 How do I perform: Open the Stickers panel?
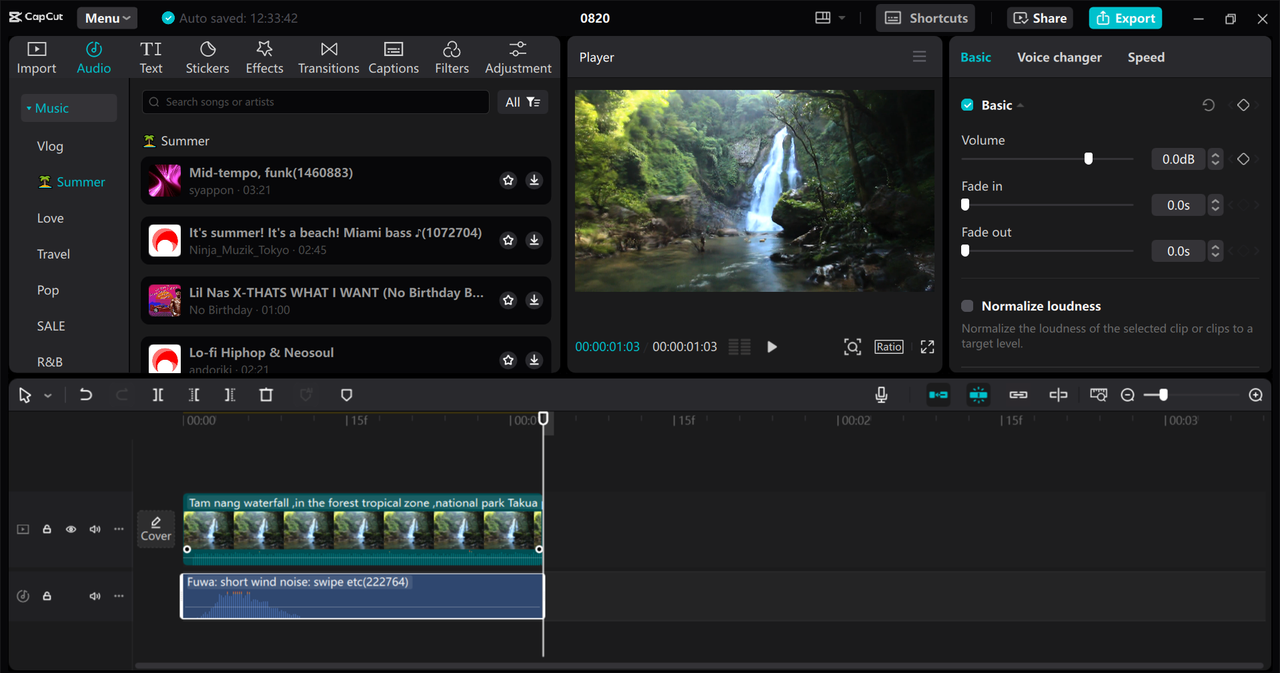[x=207, y=58]
